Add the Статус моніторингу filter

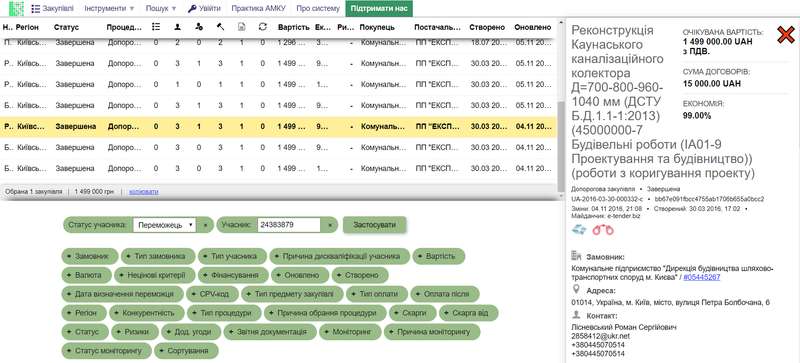[106, 351]
